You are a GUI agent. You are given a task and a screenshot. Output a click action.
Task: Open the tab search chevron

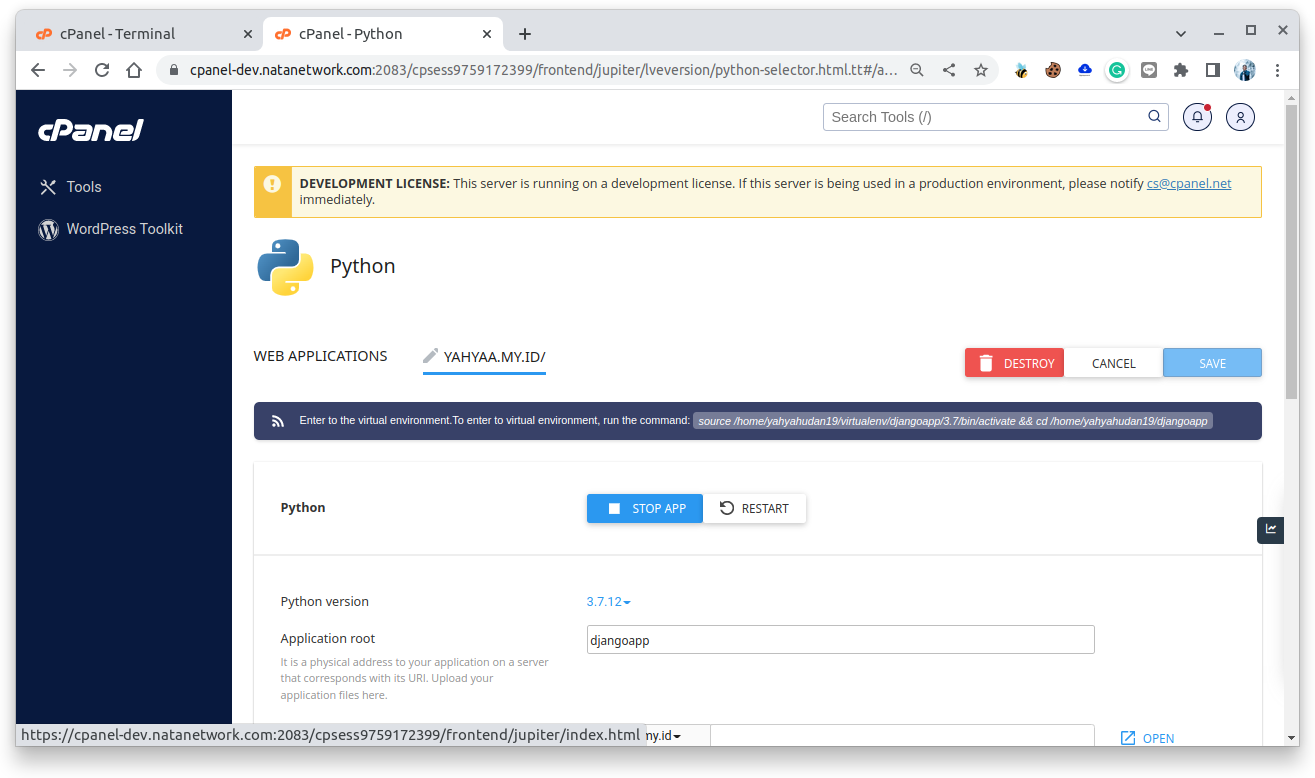pos(1181,33)
